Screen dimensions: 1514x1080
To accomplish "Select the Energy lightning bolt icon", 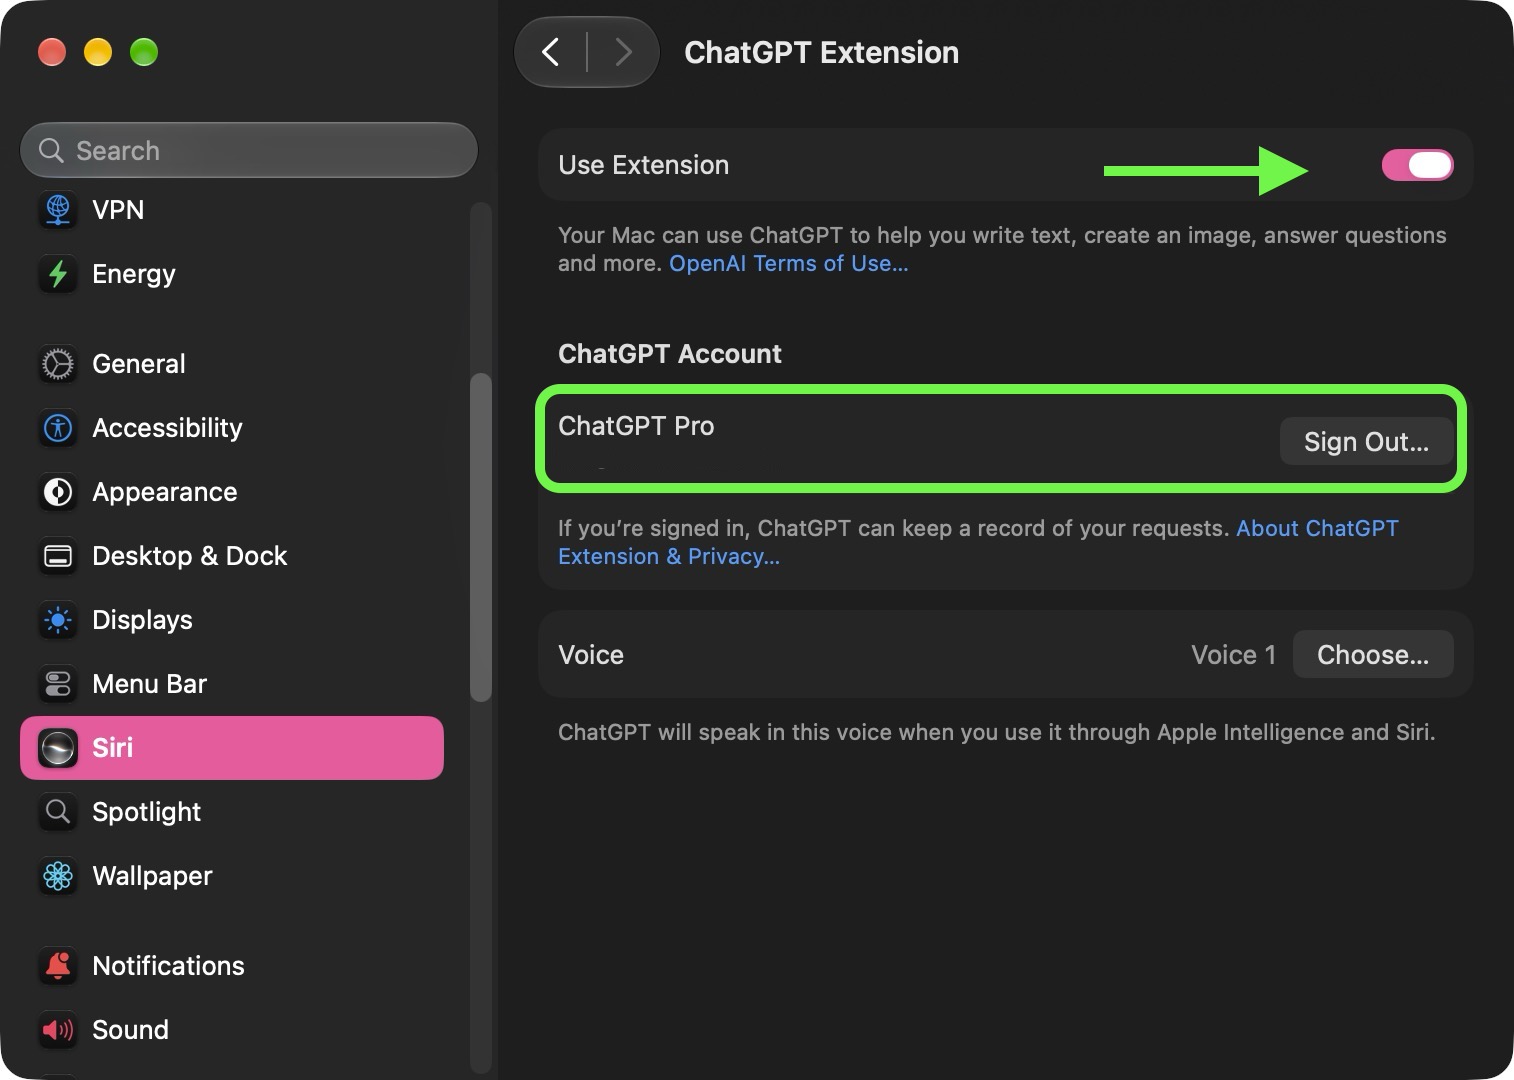I will 58,274.
